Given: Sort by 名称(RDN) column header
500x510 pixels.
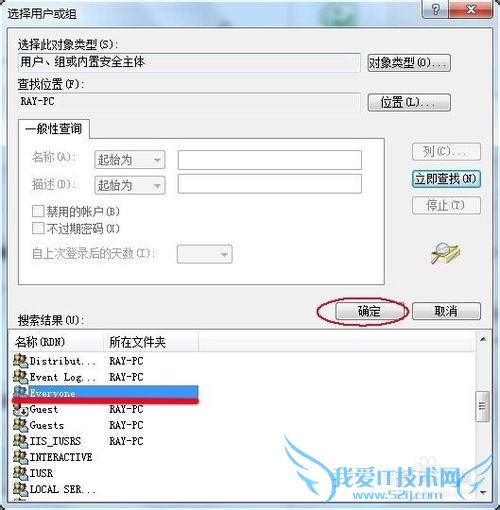Looking at the screenshot, I should click(57, 342).
